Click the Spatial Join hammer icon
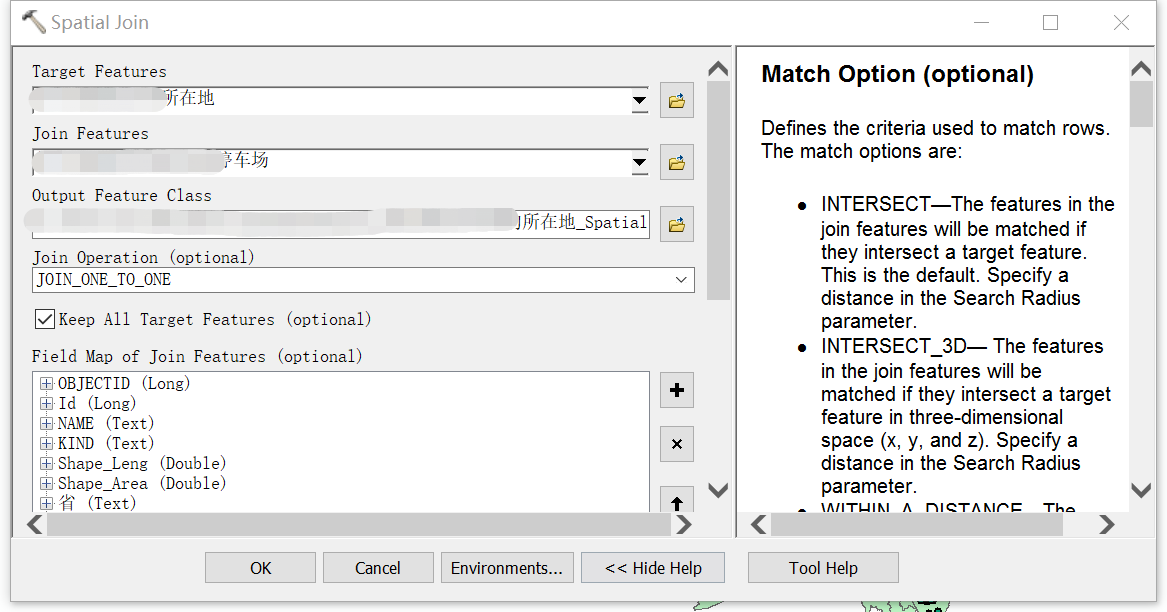 pyautogui.click(x=33, y=22)
